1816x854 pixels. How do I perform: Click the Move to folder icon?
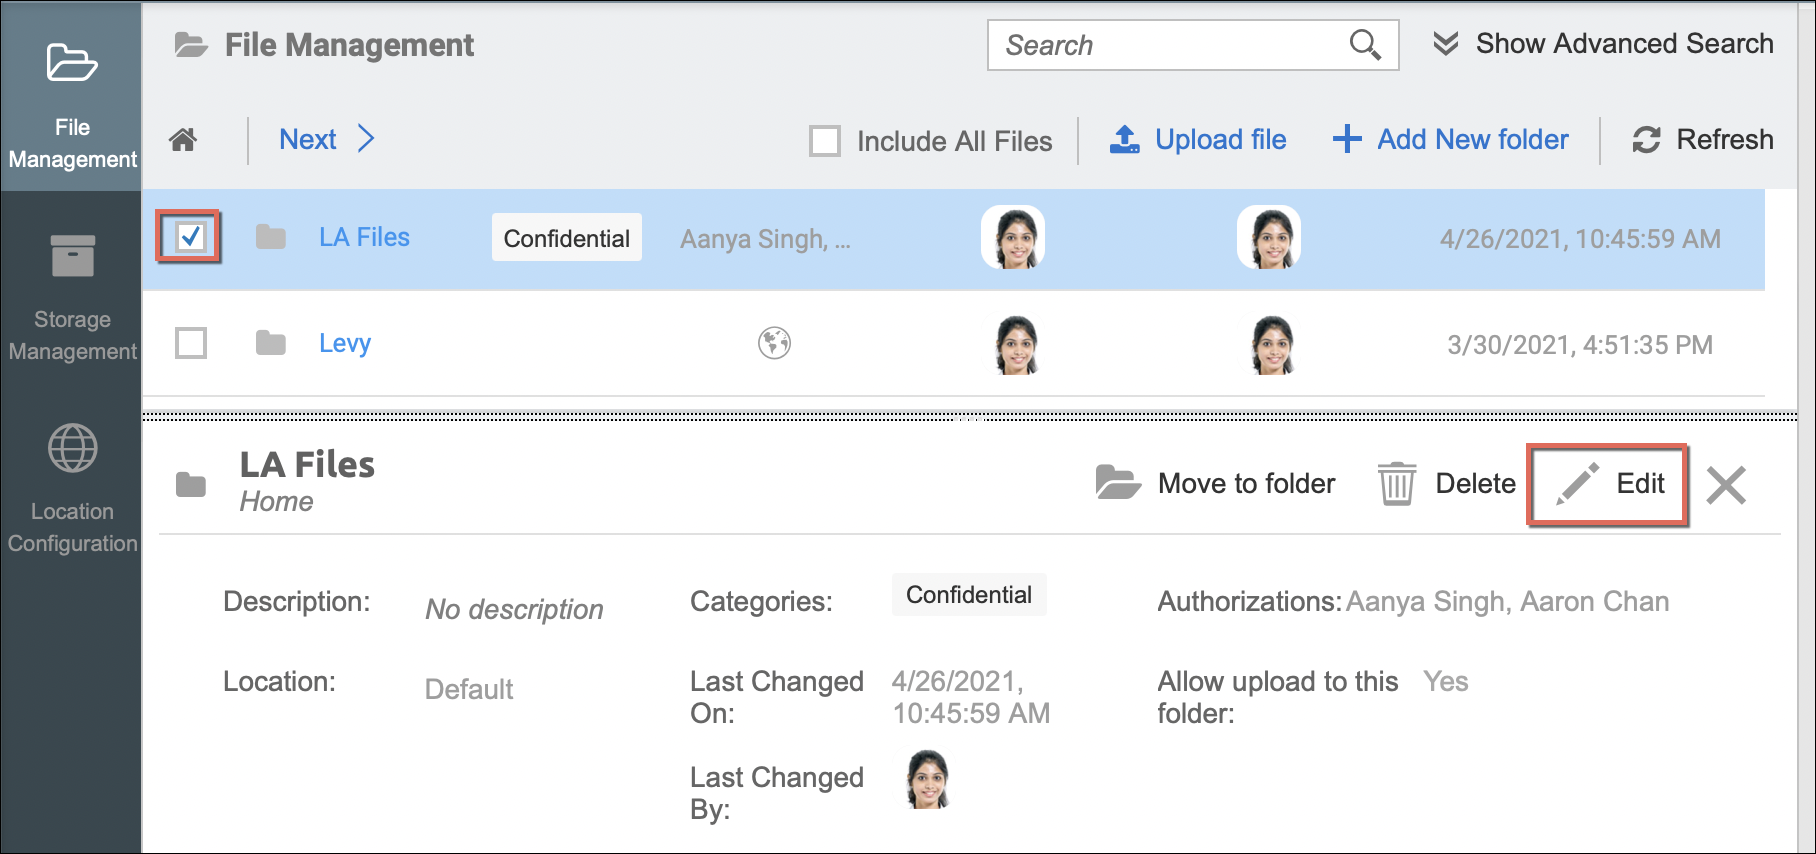tap(1117, 483)
